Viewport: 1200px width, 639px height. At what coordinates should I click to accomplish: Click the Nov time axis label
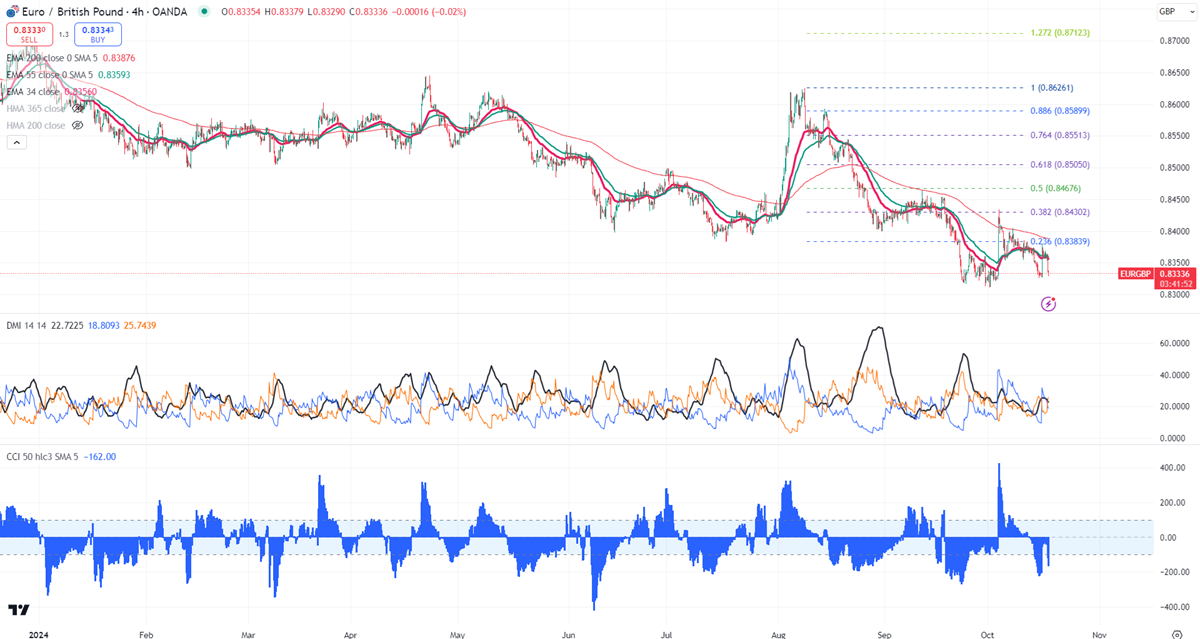click(1097, 634)
